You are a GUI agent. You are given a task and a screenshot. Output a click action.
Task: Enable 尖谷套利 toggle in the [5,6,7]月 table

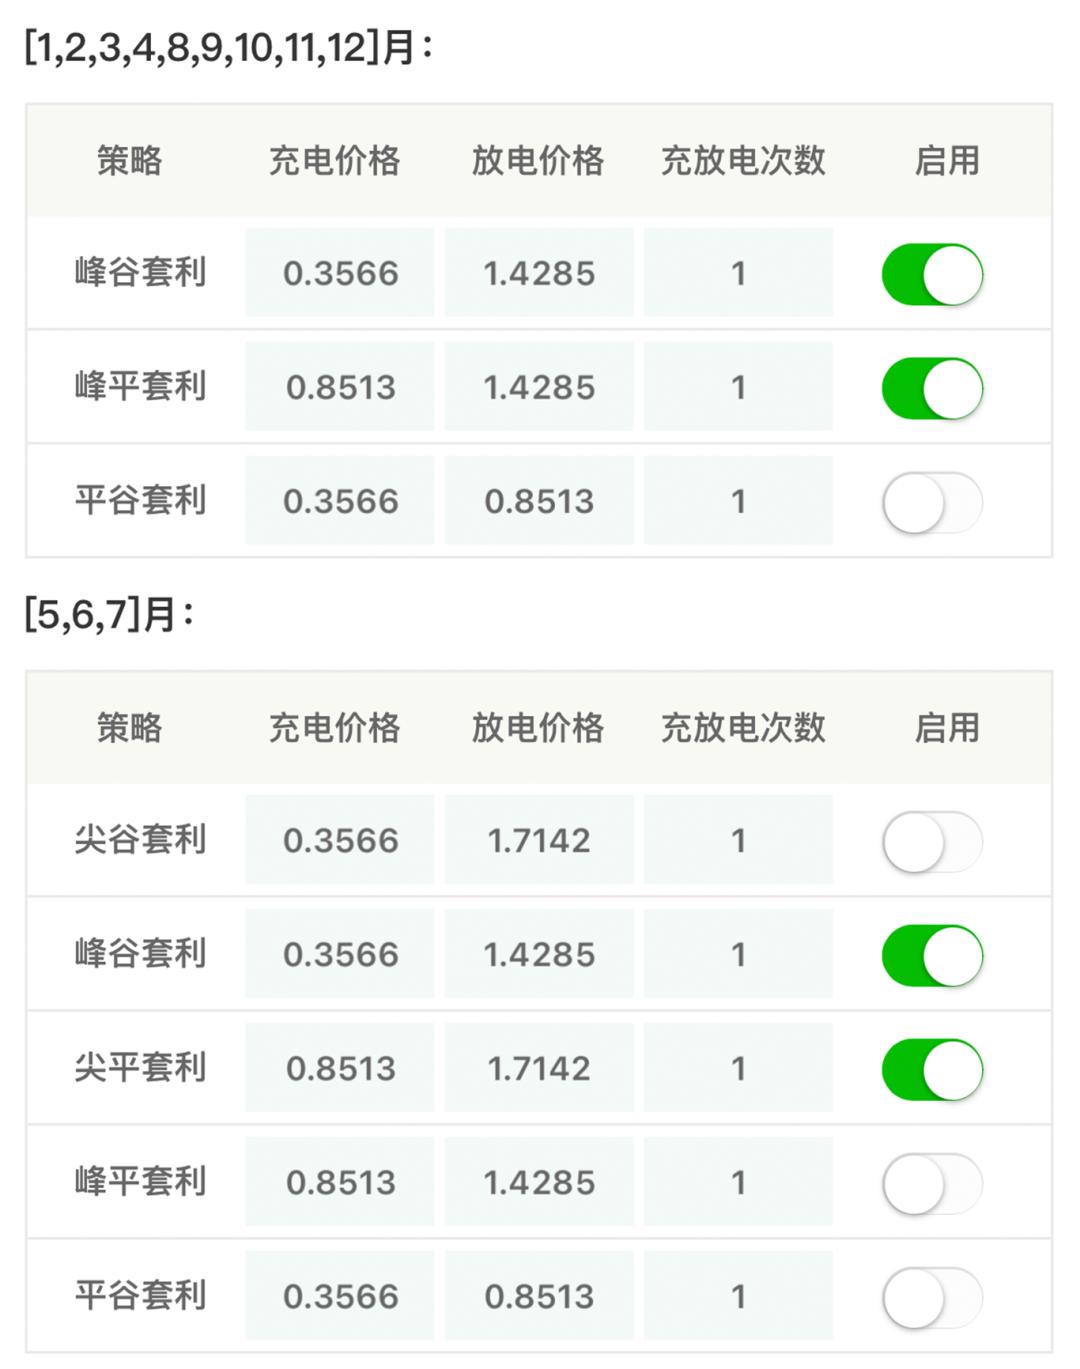(x=931, y=841)
